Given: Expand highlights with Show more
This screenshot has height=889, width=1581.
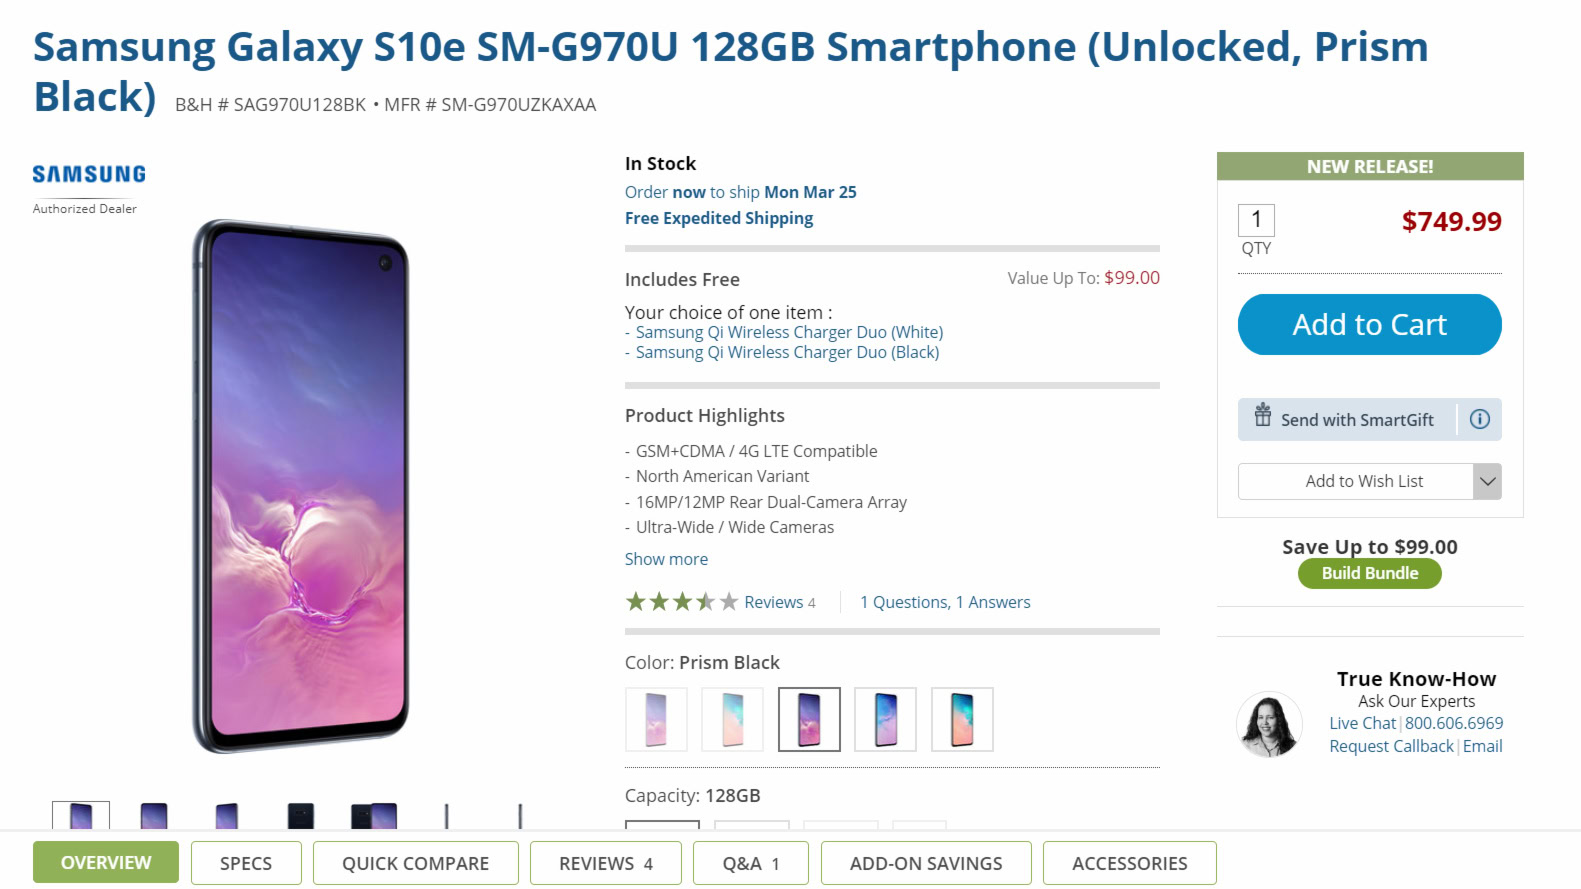Looking at the screenshot, I should coord(666,559).
